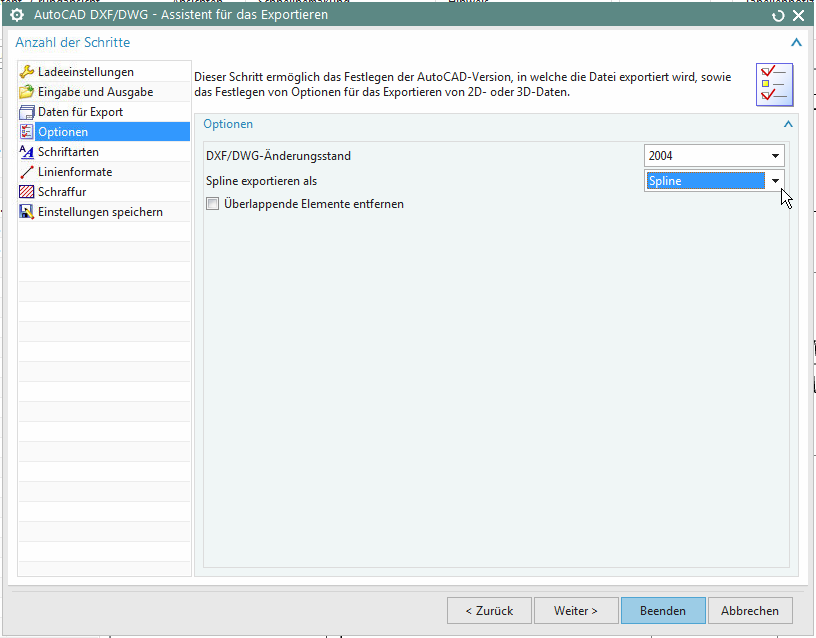Click the Spline exportieren als label

(x=261, y=181)
